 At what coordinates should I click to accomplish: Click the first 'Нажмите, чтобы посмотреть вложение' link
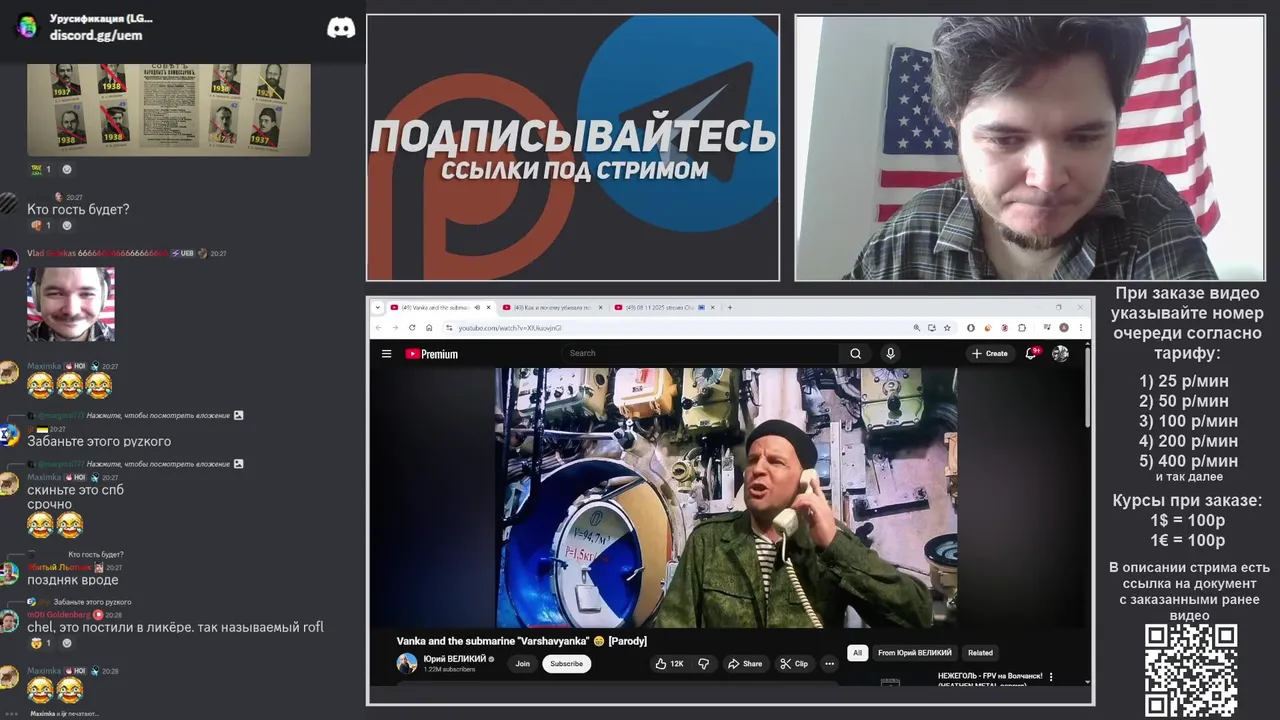click(158, 415)
